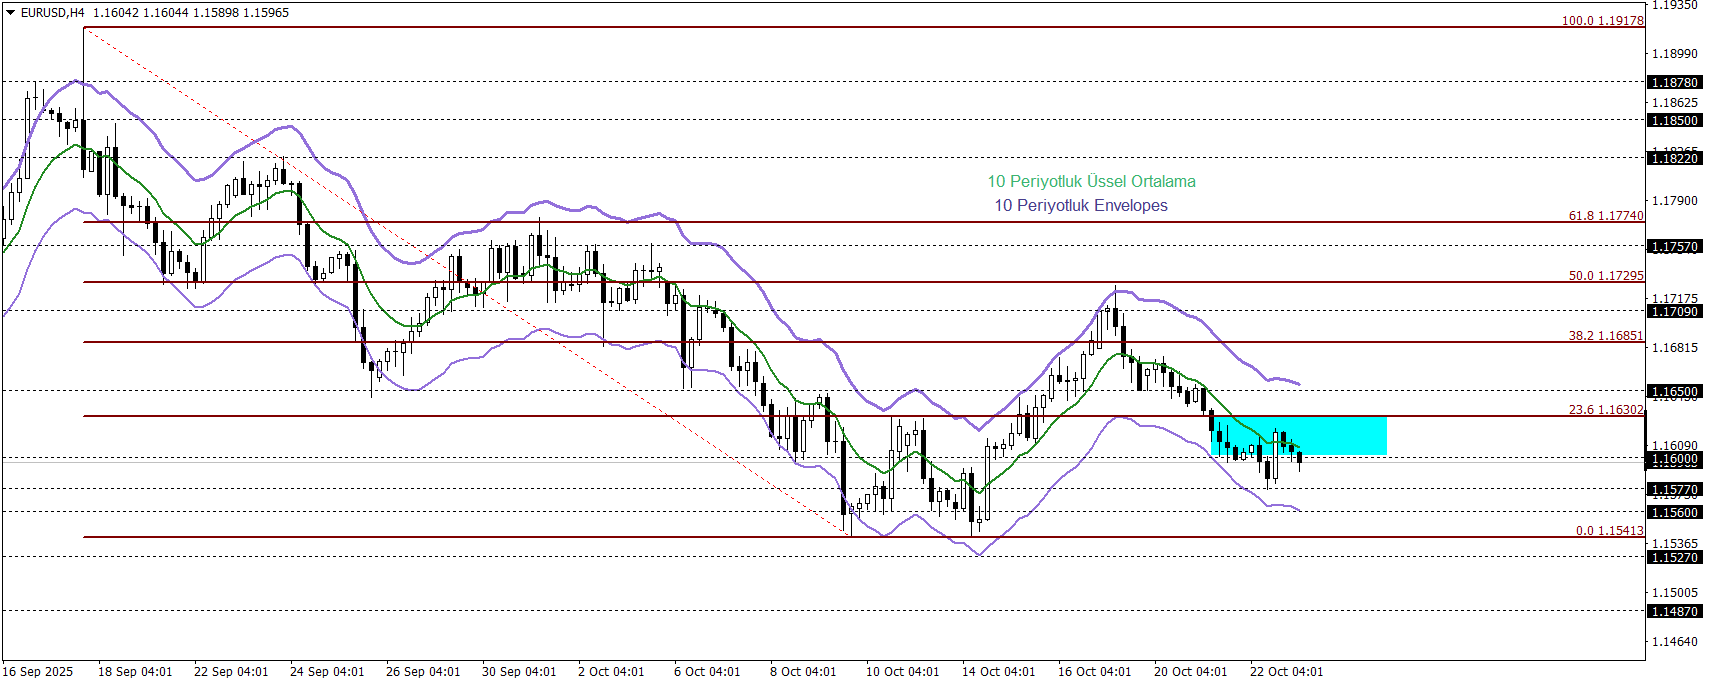Select the '10 Periyotluk Üssel Ortalama' text label
Image resolution: width=1709 pixels, height=684 pixels.
(x=1091, y=181)
